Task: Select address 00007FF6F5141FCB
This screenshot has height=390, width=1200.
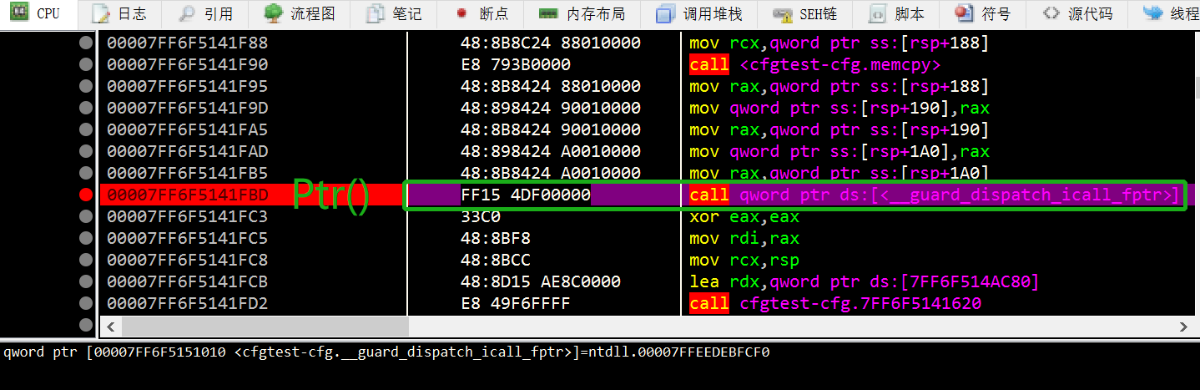Action: [187, 281]
